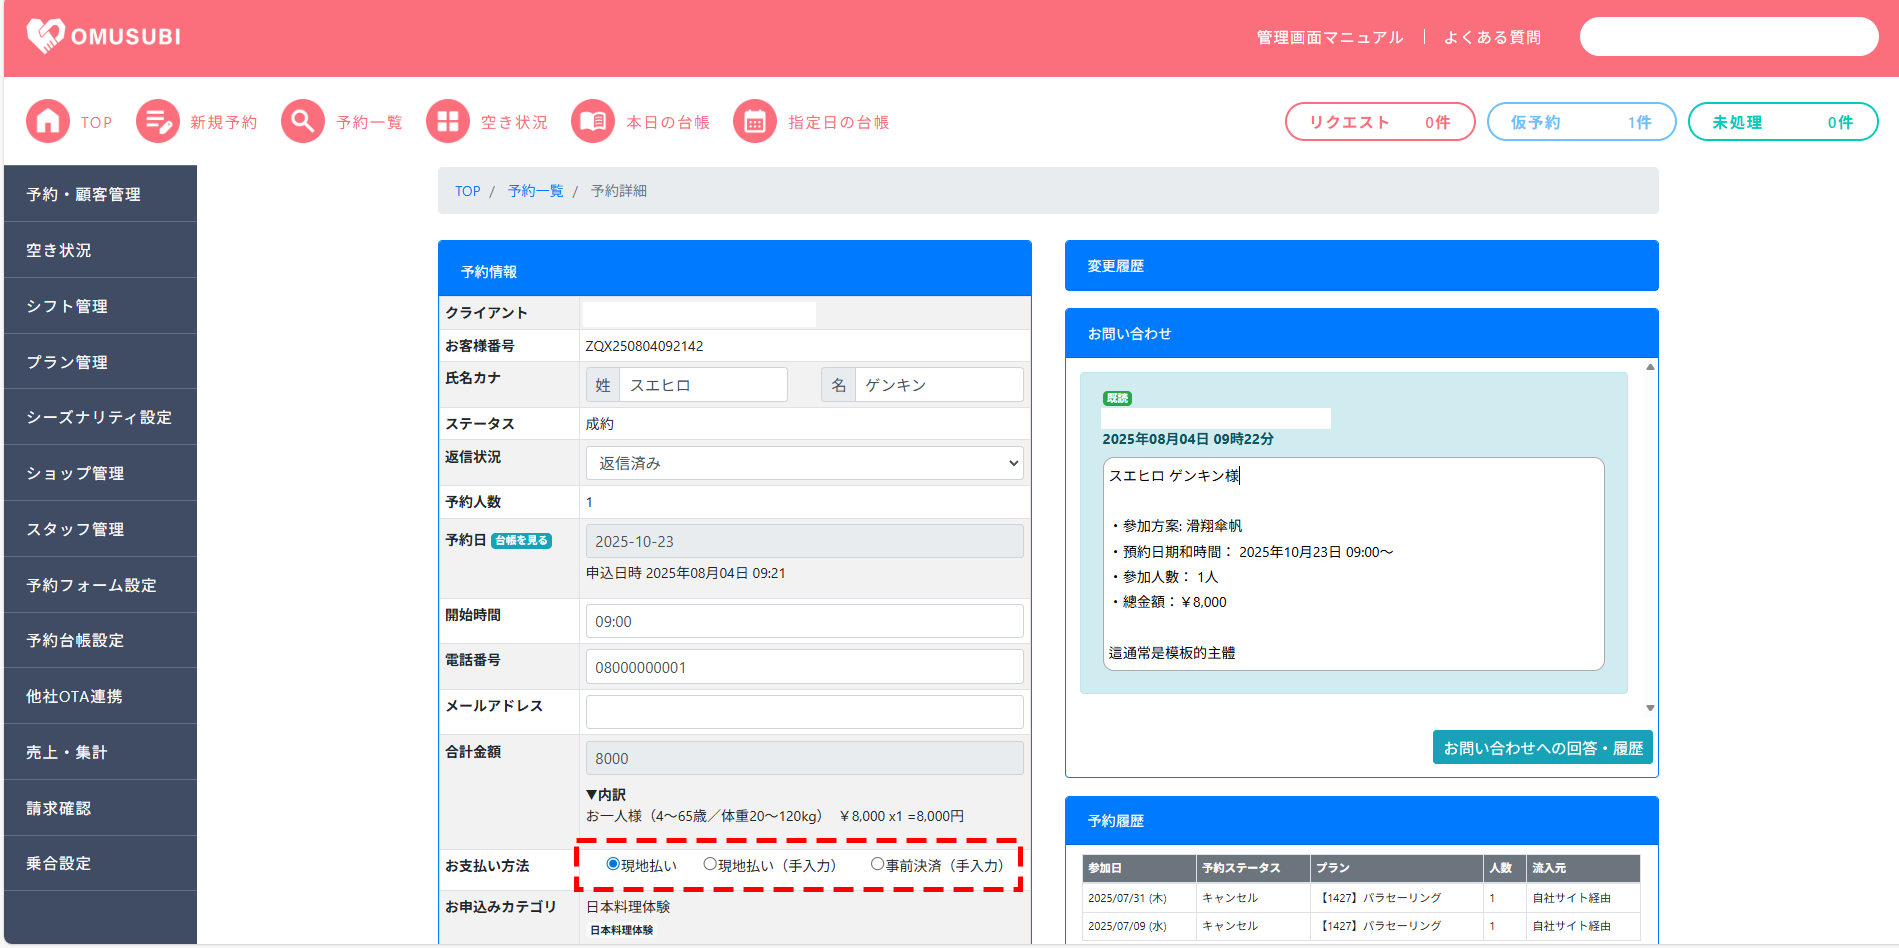Open 本日の台帳 book icon
Screen dimensions: 1899x948
click(x=593, y=122)
